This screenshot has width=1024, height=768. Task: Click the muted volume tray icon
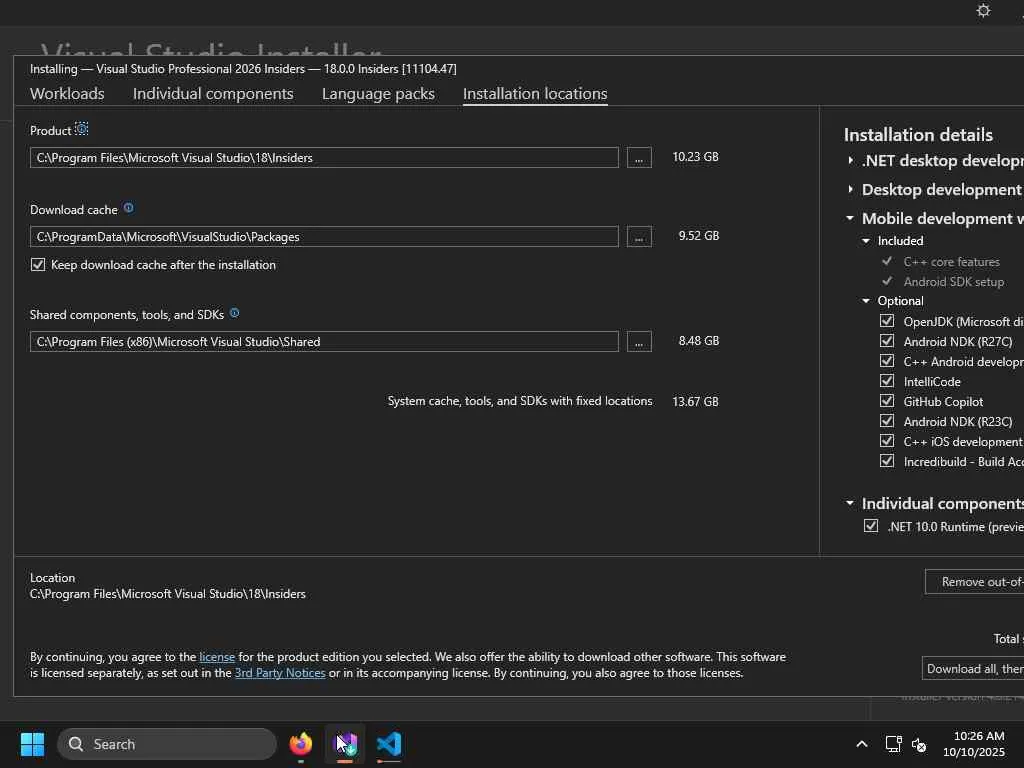[x=919, y=744]
